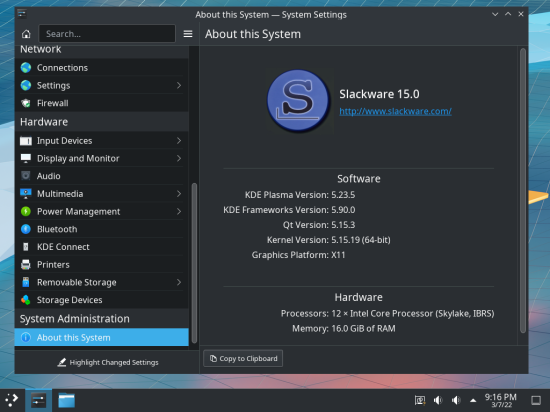
Task: Open the Firewall settings
Action: coord(101,103)
